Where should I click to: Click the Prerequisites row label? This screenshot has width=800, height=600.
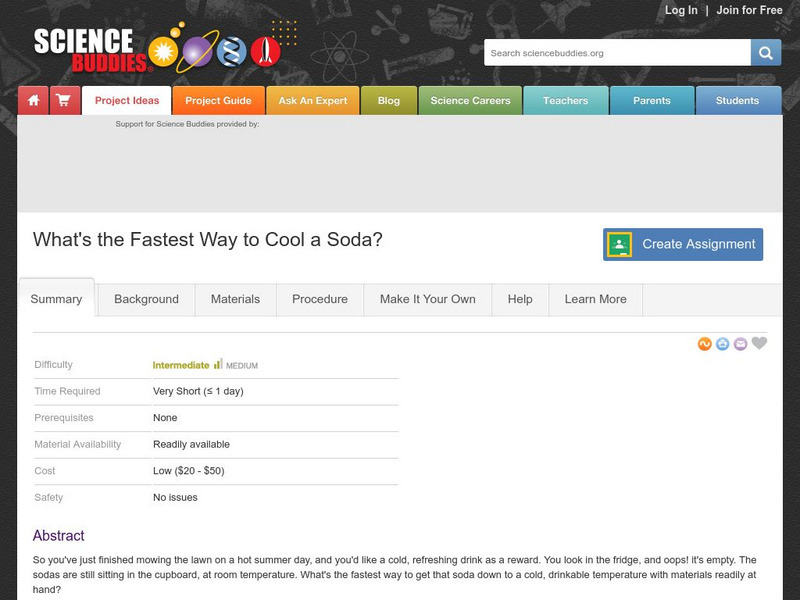click(x=64, y=418)
